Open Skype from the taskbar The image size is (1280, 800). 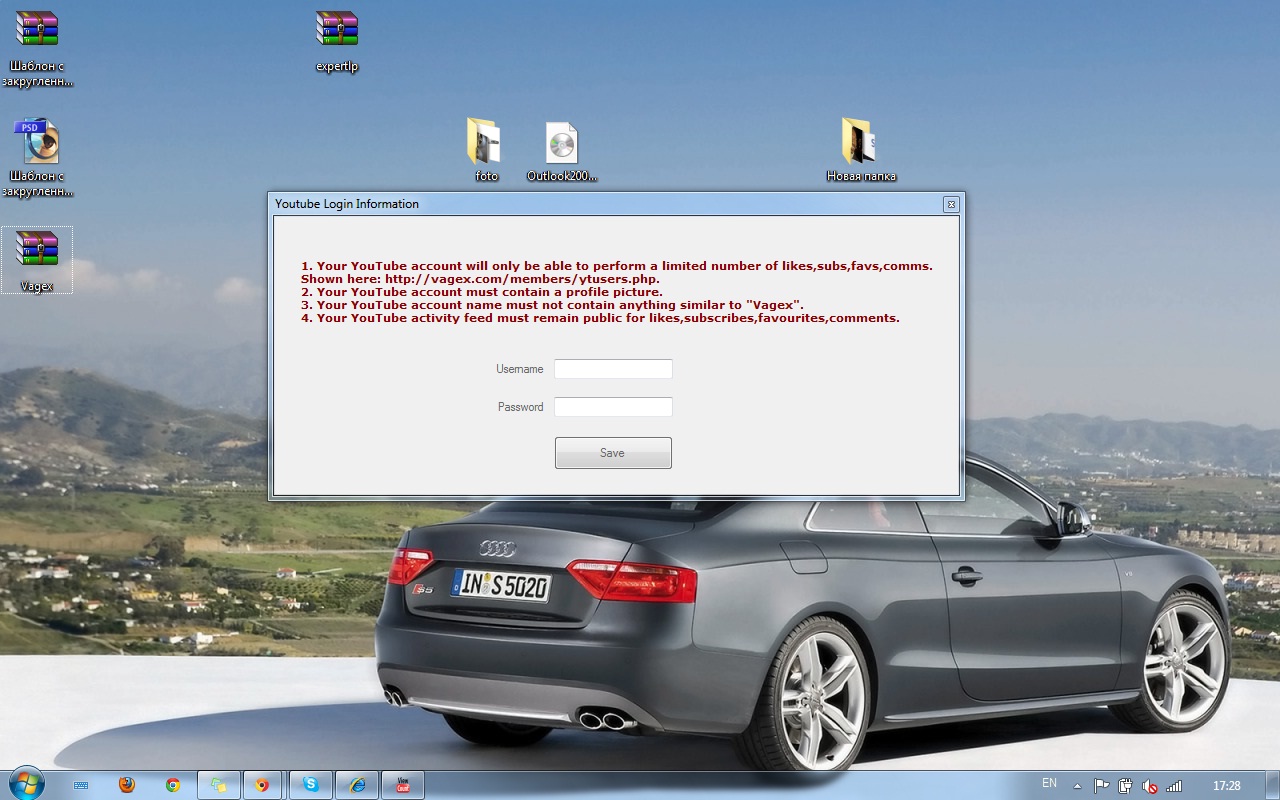[x=311, y=785]
